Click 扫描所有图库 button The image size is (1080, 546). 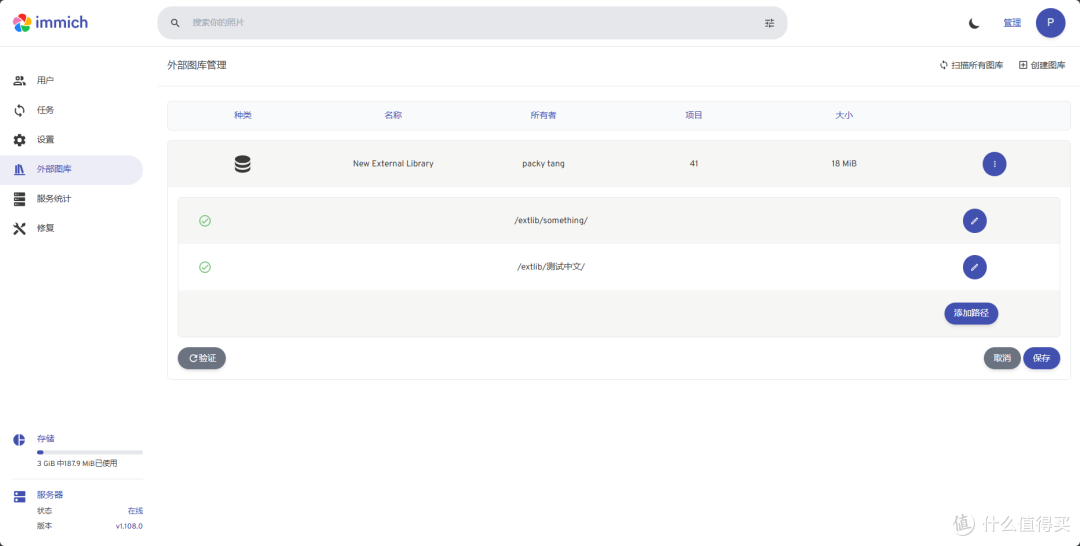(x=971, y=65)
